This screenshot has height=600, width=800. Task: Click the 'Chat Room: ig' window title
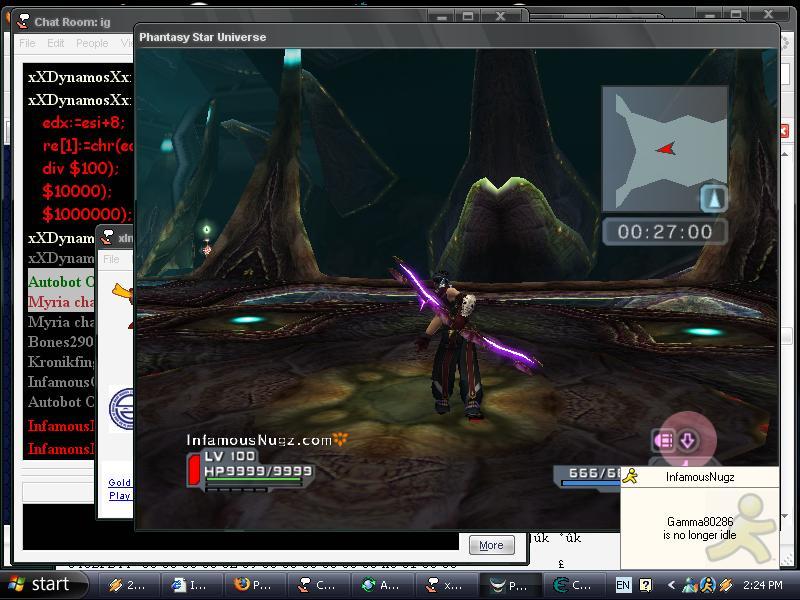(x=72, y=22)
